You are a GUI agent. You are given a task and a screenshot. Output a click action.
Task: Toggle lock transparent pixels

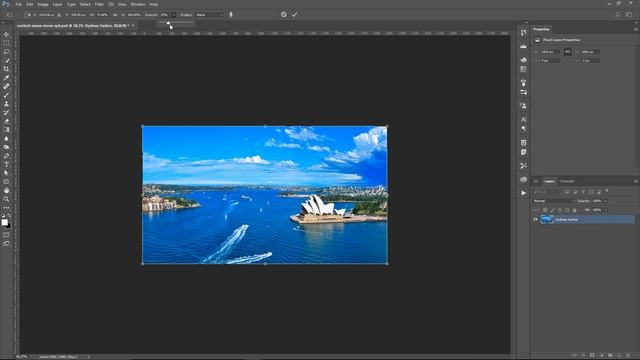click(545, 210)
